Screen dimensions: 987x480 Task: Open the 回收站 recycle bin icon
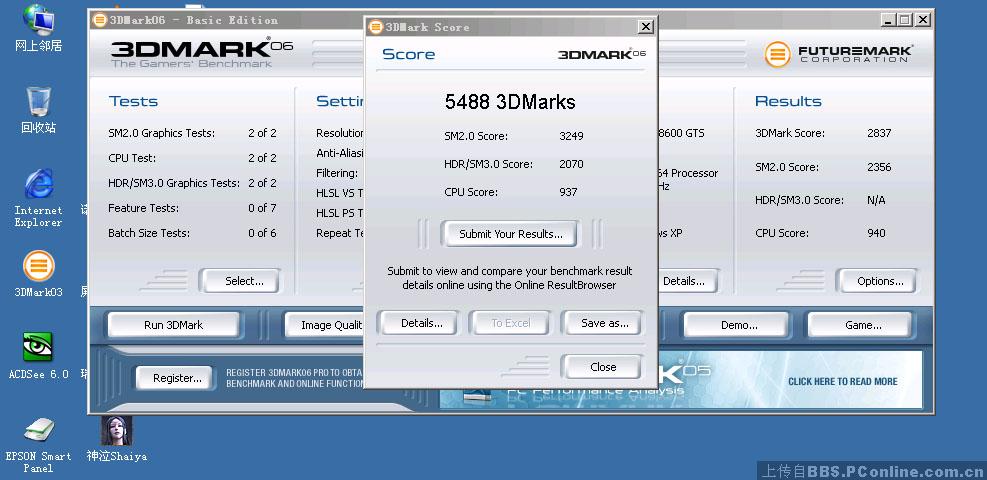tap(38, 102)
